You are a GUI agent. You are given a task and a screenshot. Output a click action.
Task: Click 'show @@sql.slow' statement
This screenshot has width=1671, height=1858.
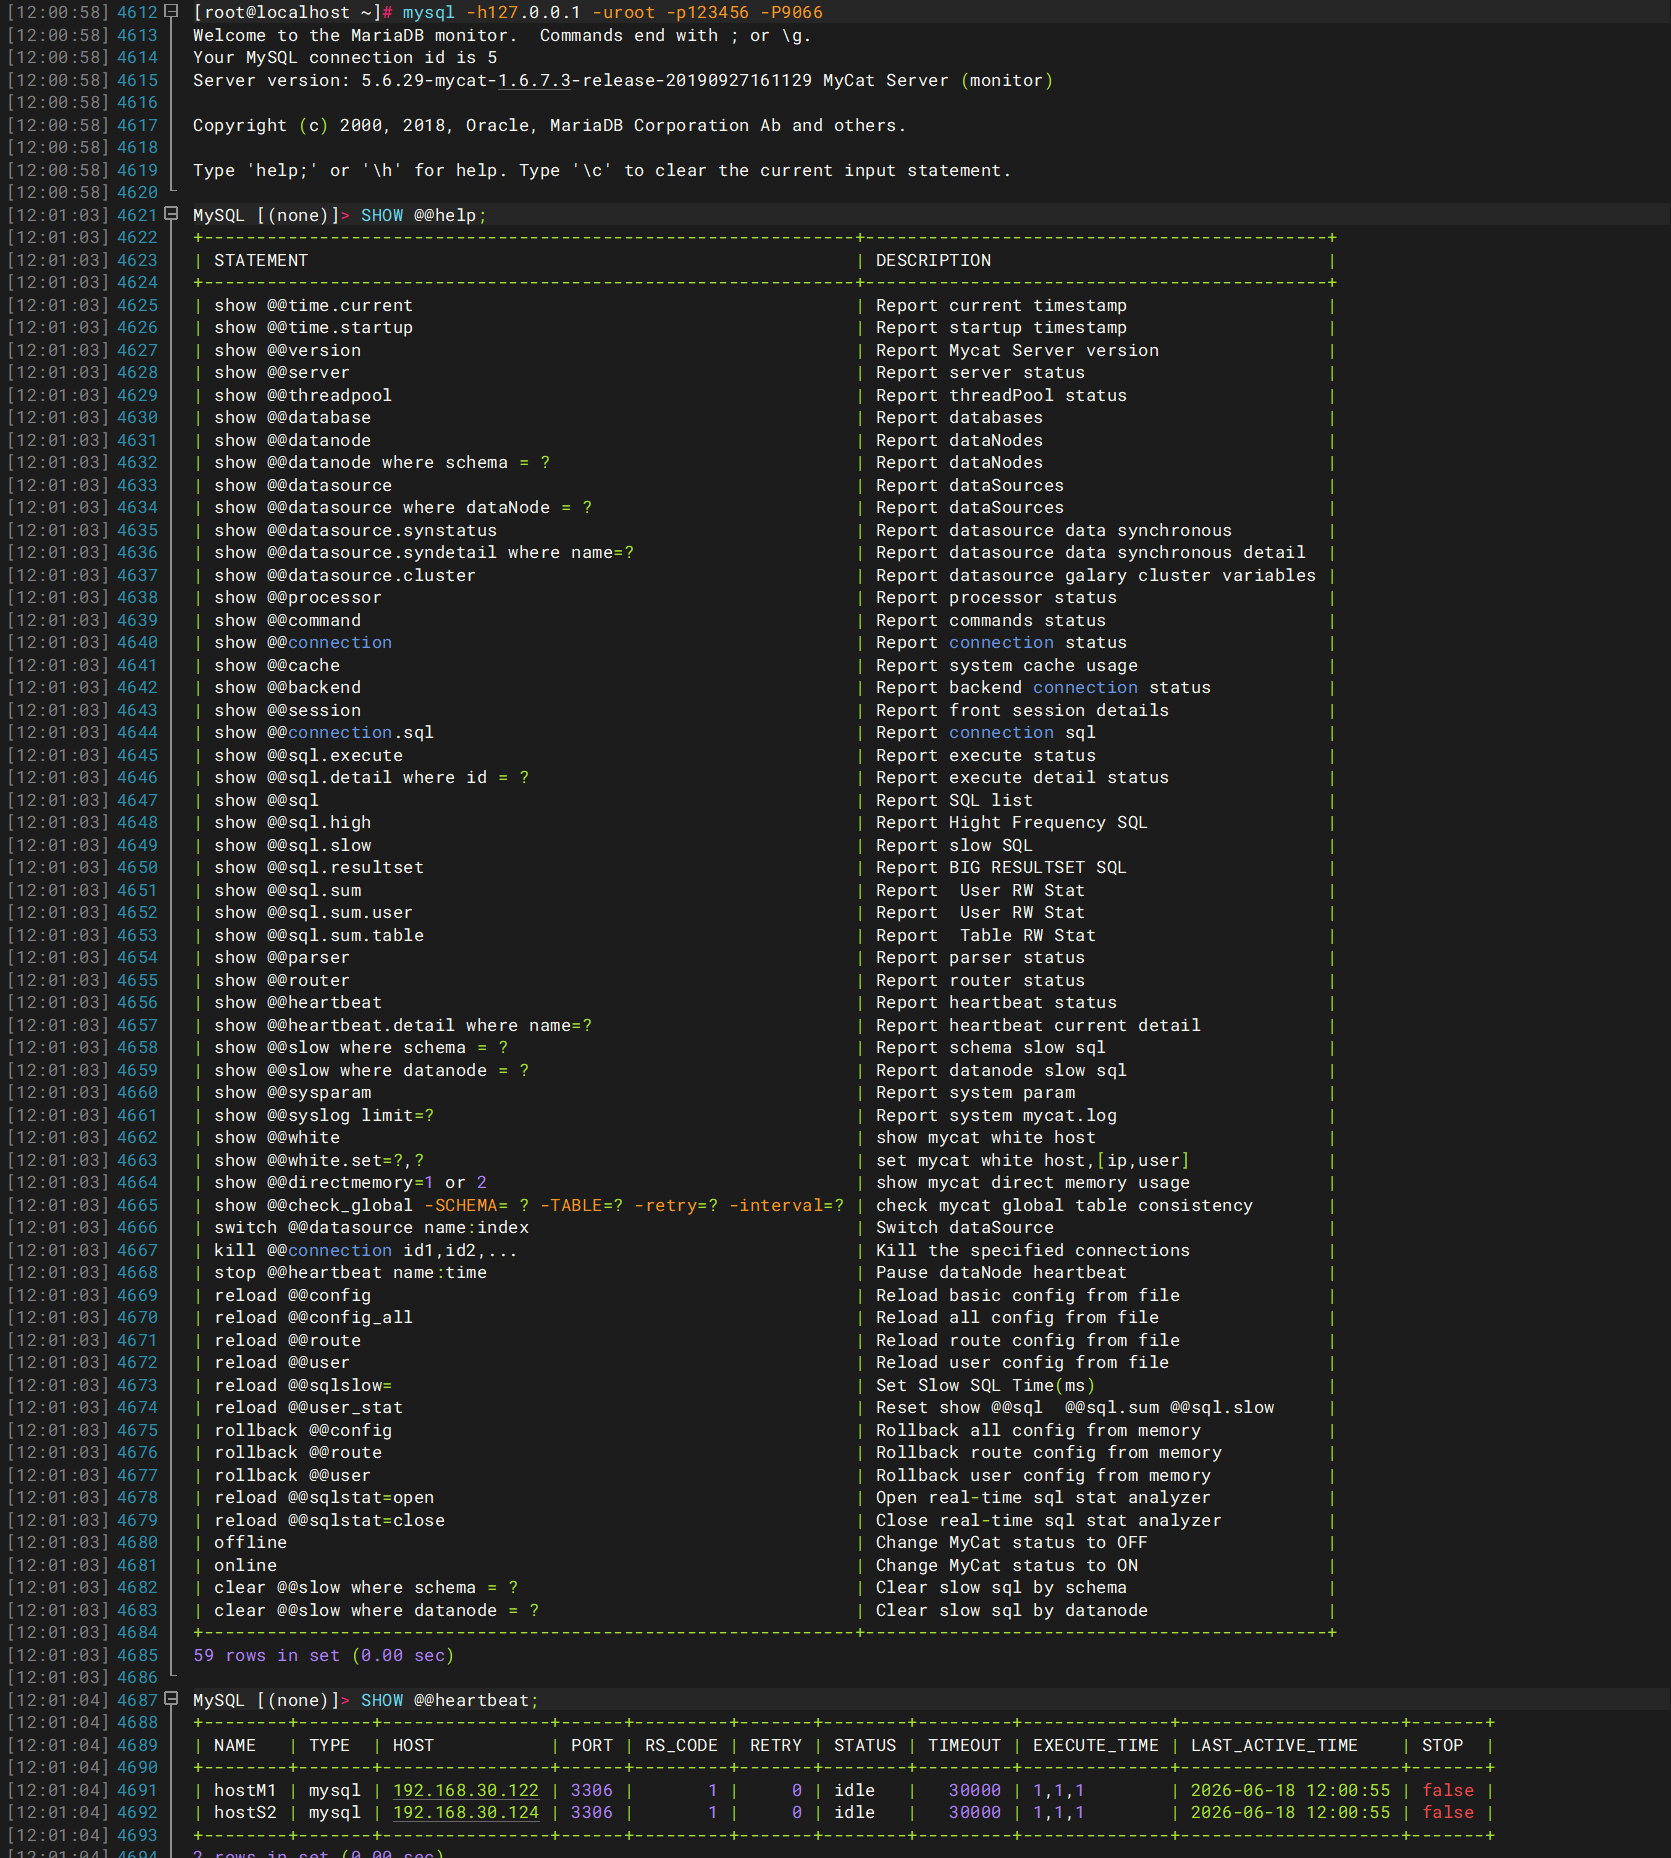292,845
